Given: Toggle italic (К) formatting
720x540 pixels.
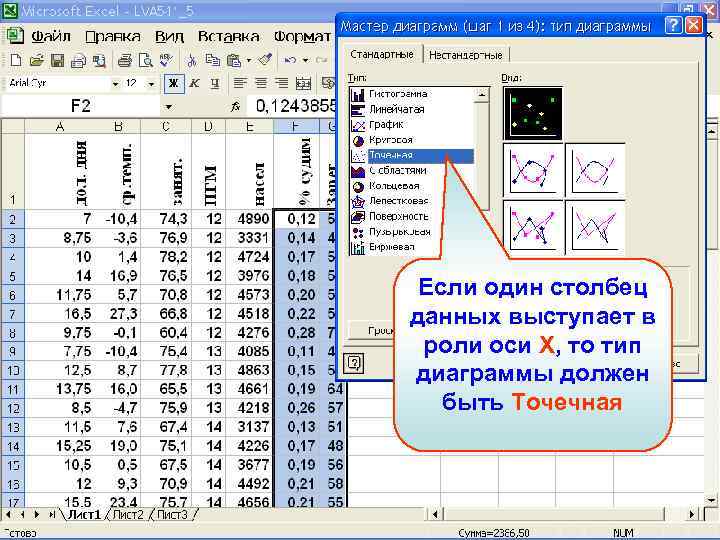Looking at the screenshot, I should [195, 83].
